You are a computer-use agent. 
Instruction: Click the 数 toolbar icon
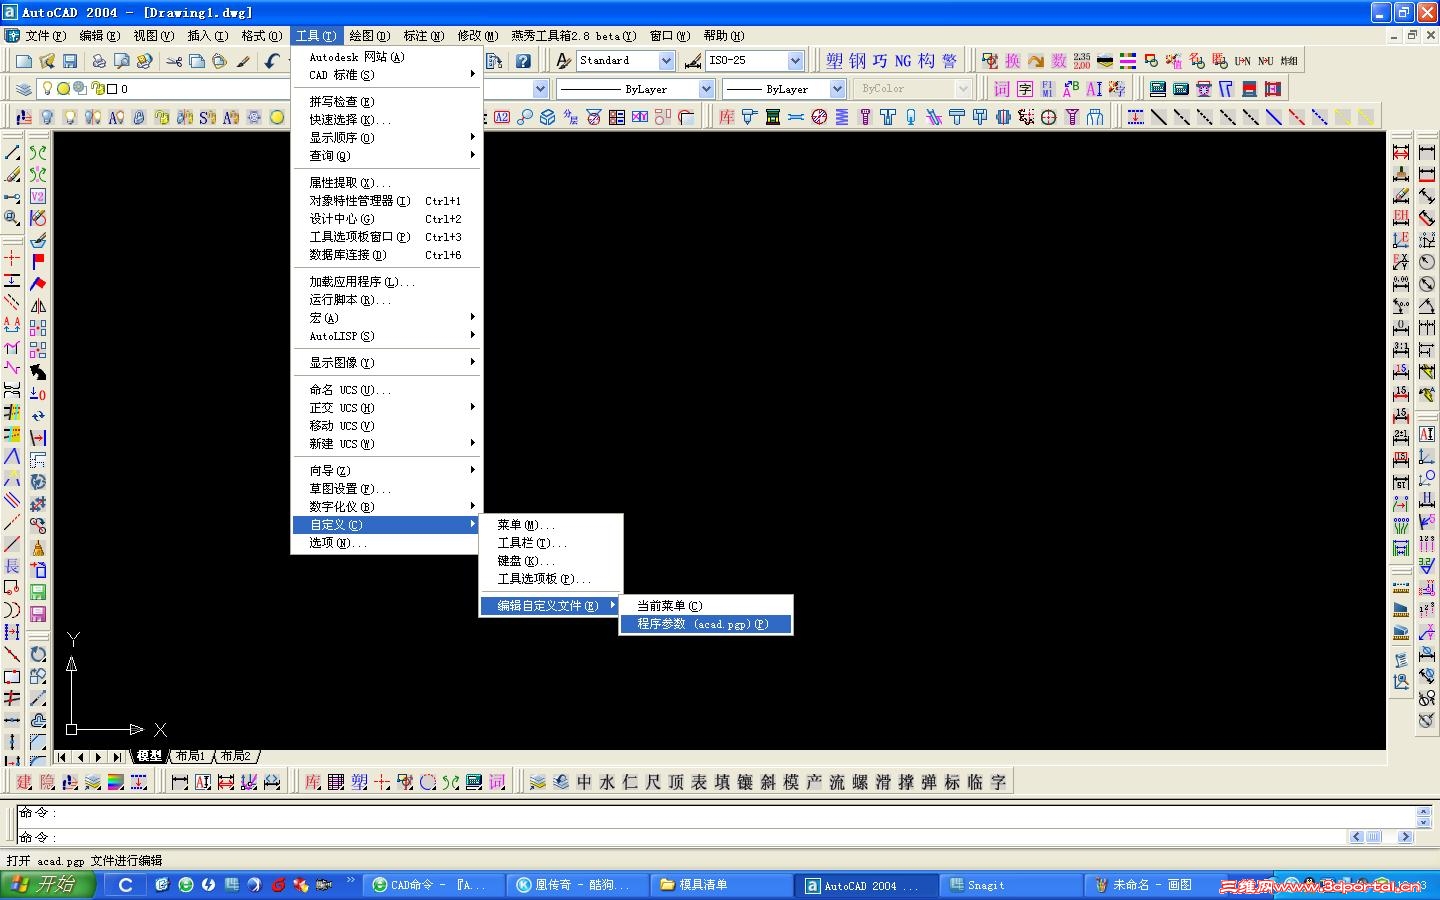1059,61
